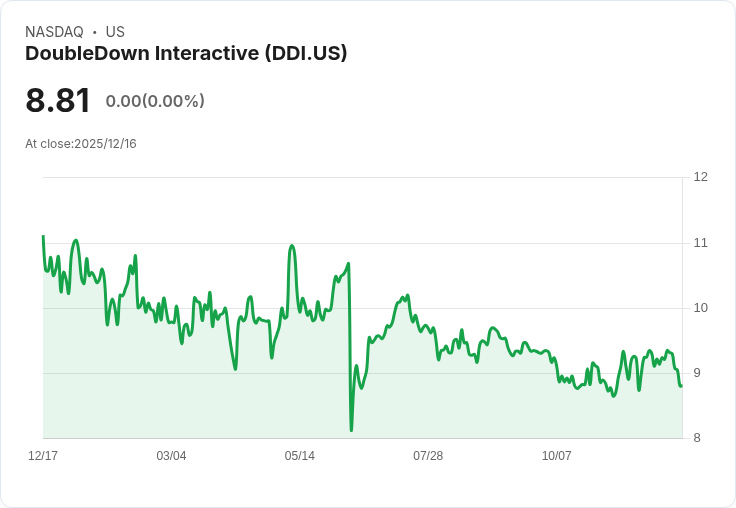This screenshot has width=736, height=508.
Task: Select the US market label
Action: [x=115, y=32]
